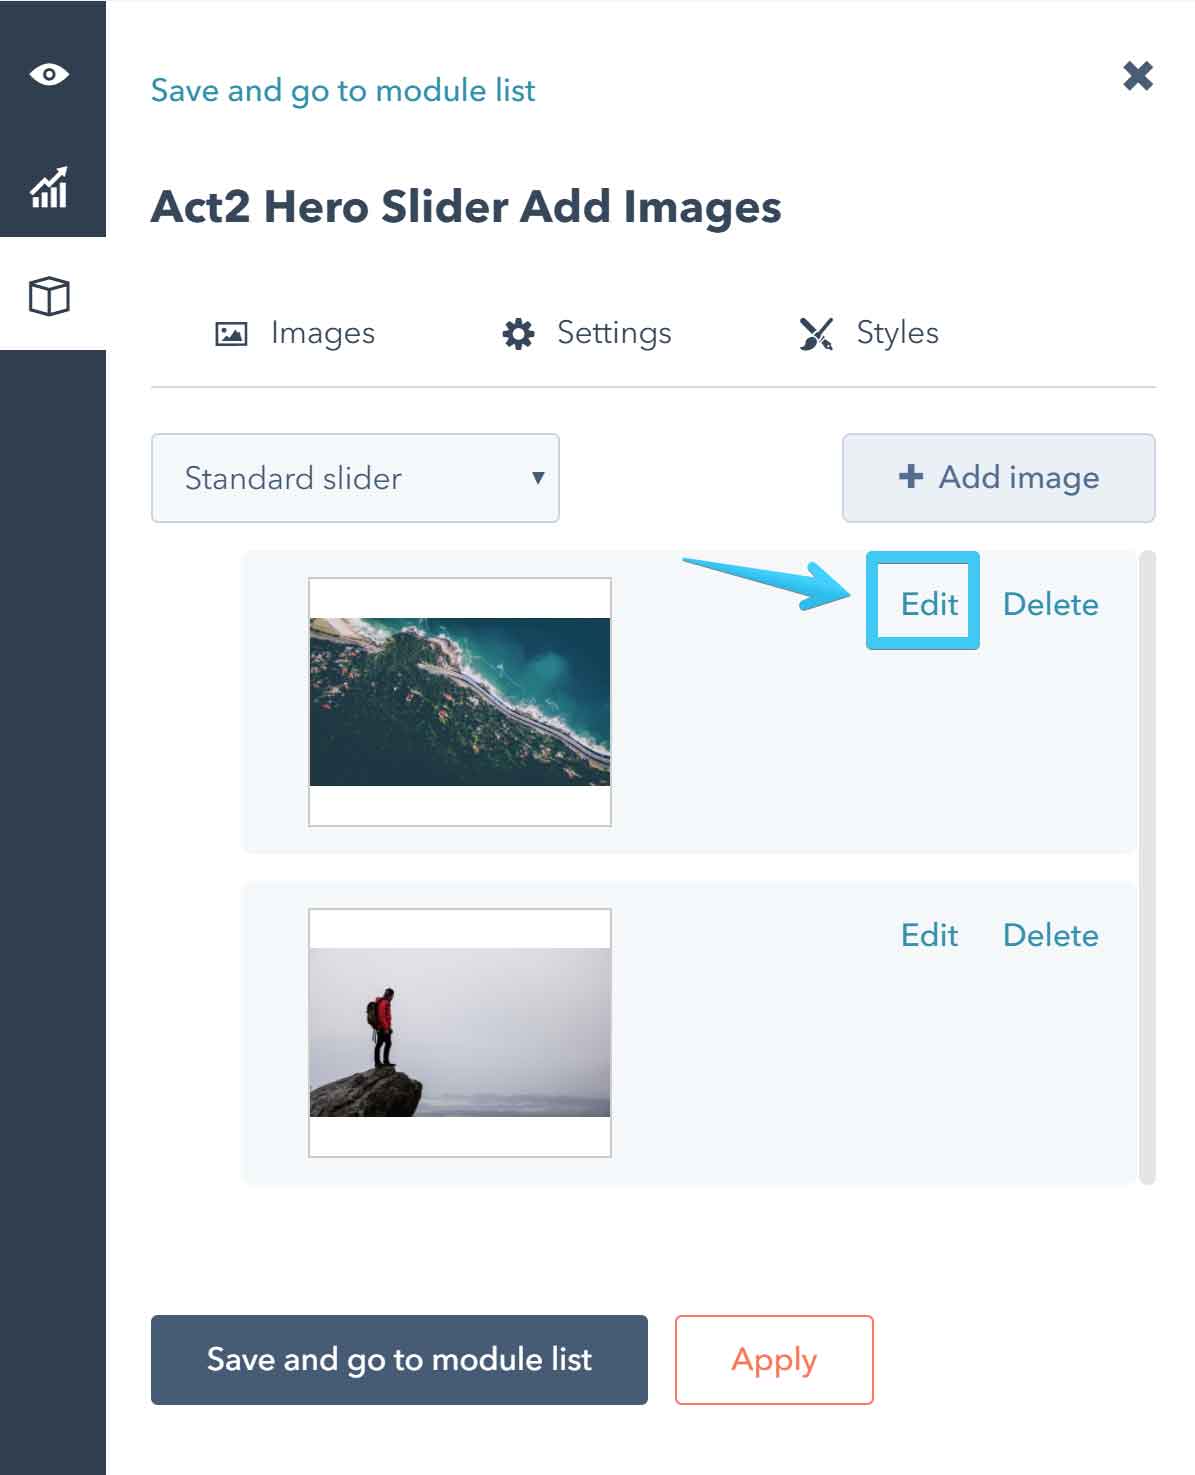Open the Standard slider dropdown
The height and width of the screenshot is (1475, 1195).
[354, 478]
